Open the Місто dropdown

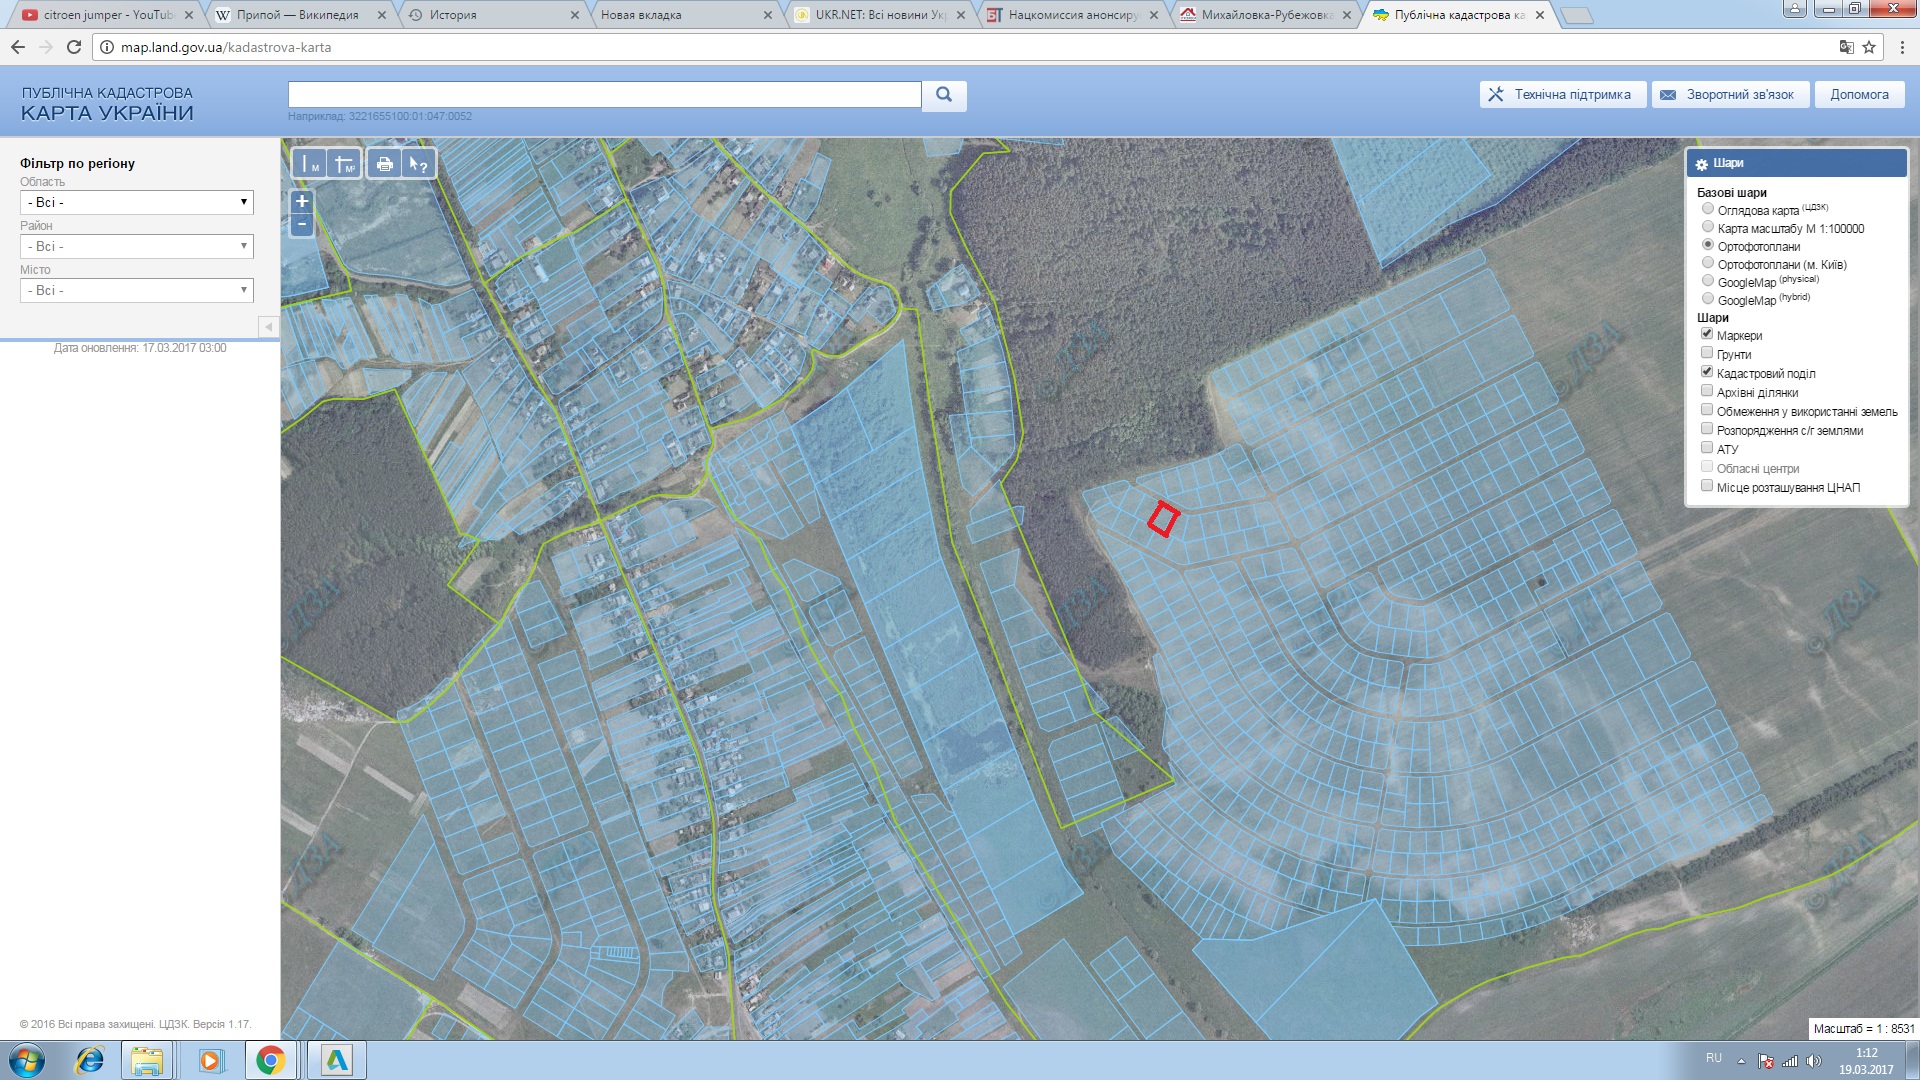point(137,290)
